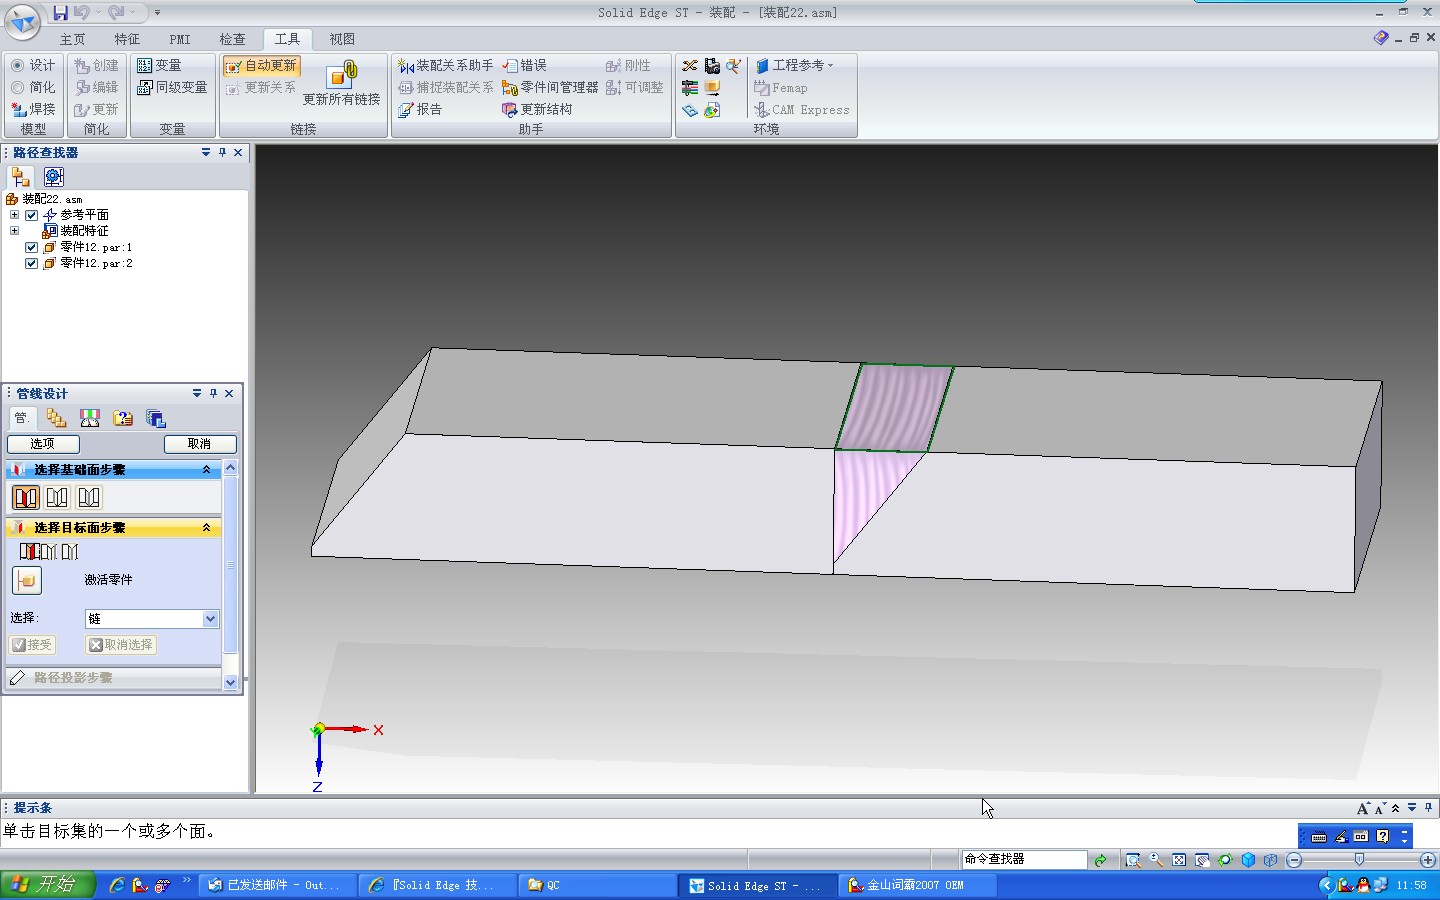Open the PMI ribbon tab
The image size is (1440, 900).
180,39
